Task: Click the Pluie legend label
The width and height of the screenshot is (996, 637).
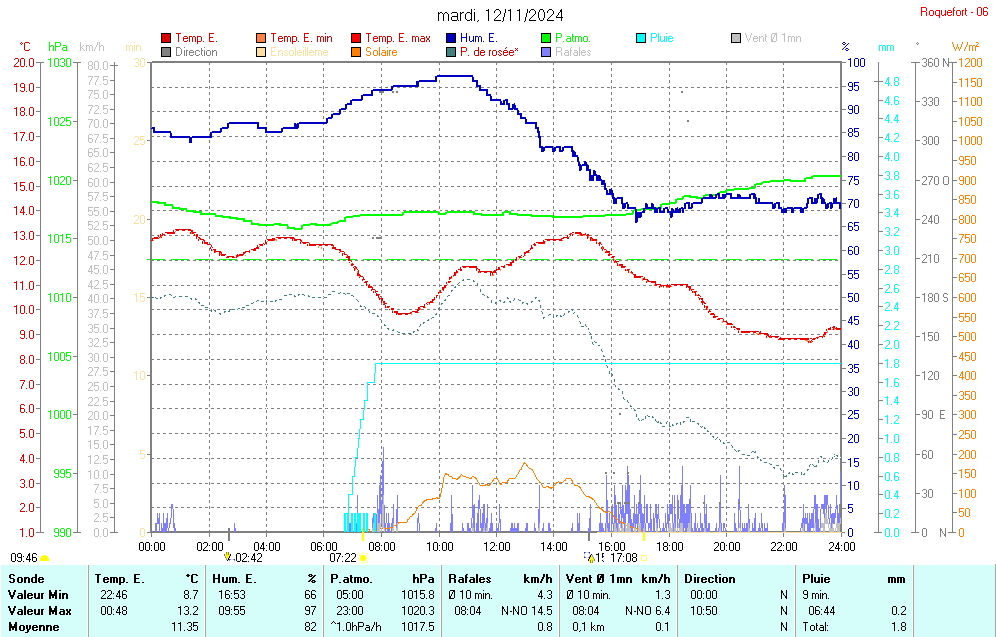Action: [x=661, y=38]
